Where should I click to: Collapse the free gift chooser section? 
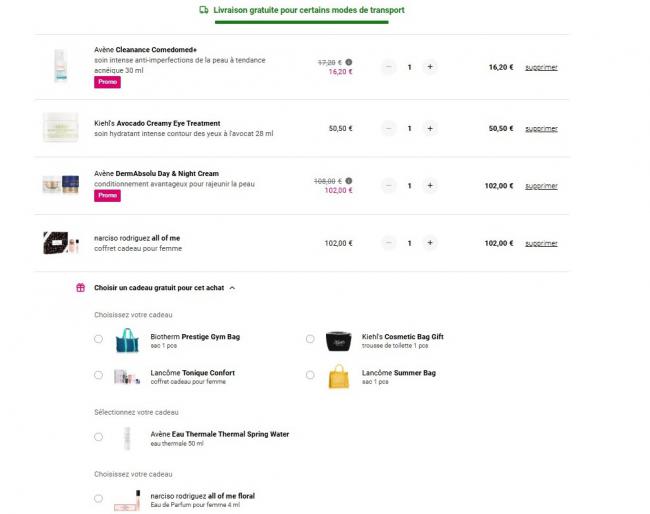[x=232, y=287]
